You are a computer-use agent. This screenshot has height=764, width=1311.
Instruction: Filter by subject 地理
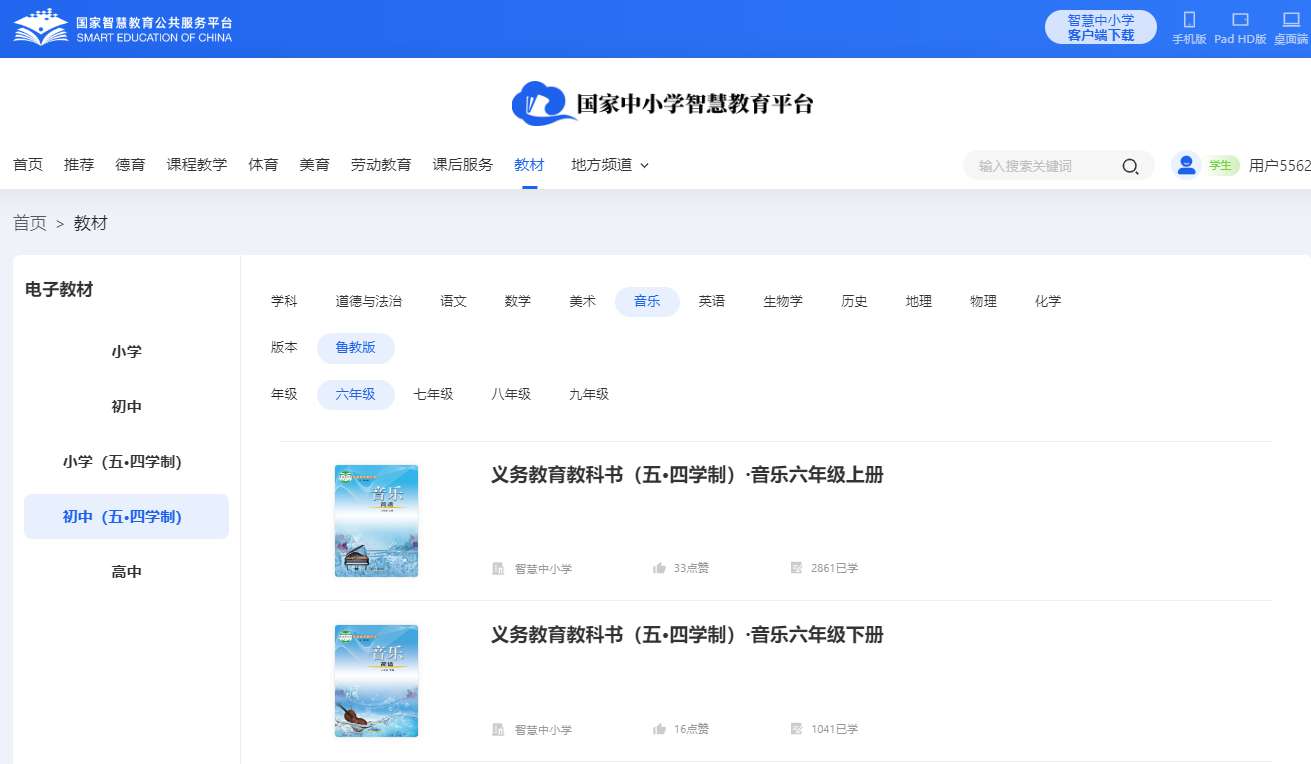(x=919, y=301)
